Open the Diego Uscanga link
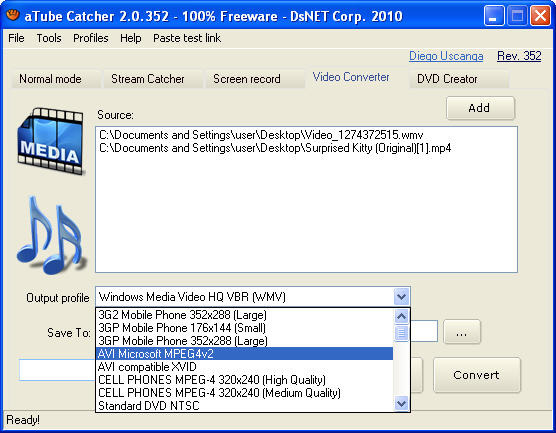The image size is (556, 433). [x=446, y=56]
